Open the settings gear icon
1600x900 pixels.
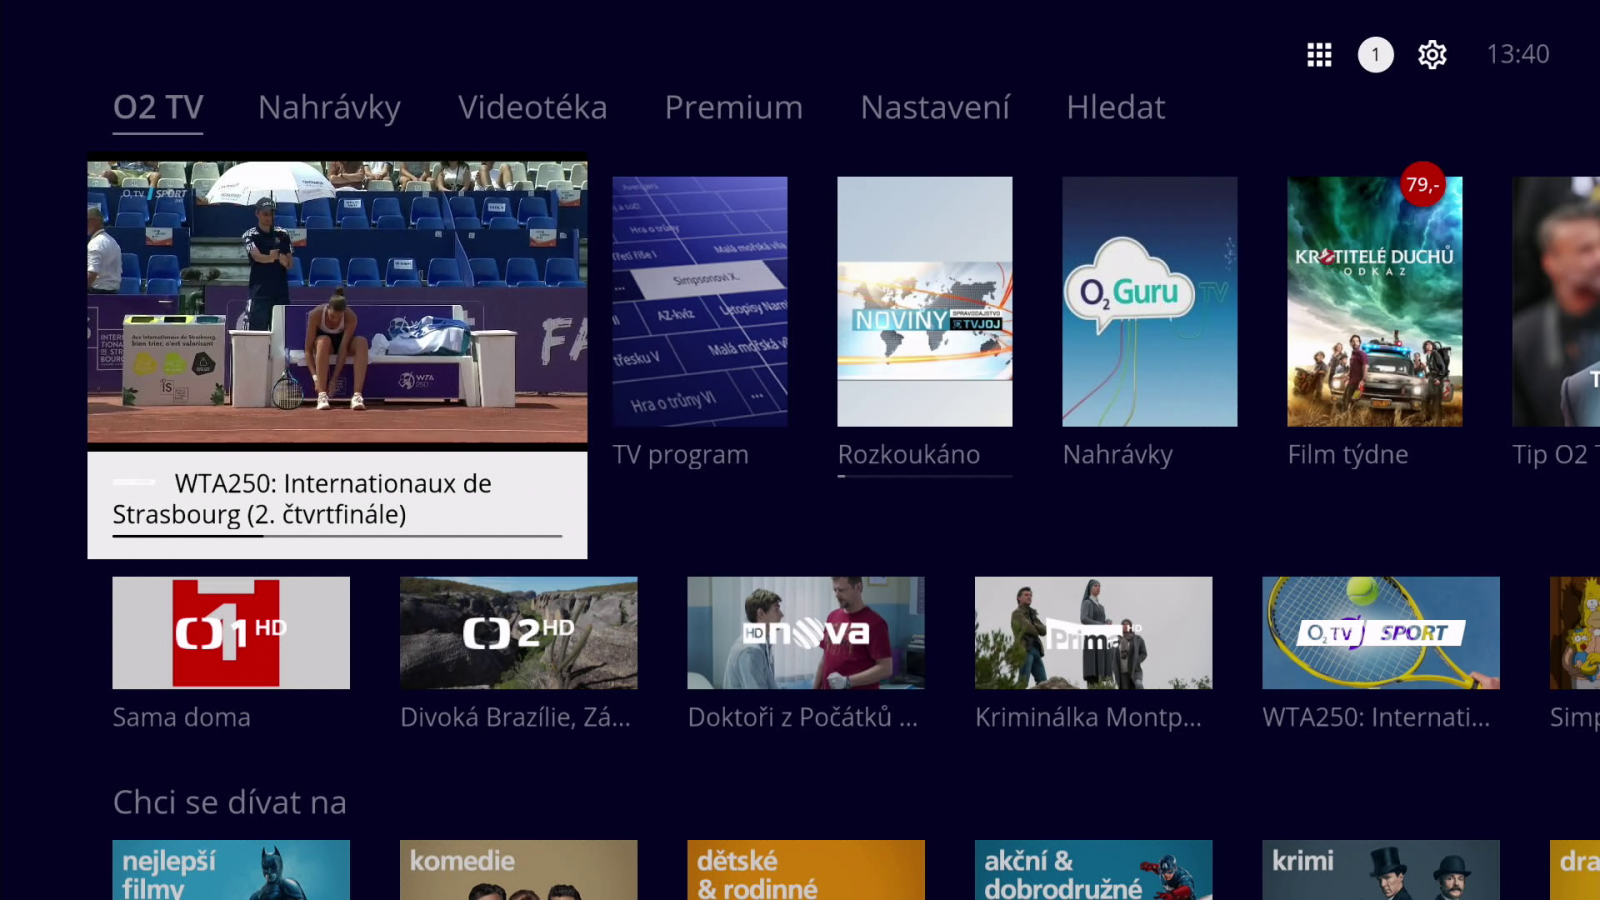1432,55
